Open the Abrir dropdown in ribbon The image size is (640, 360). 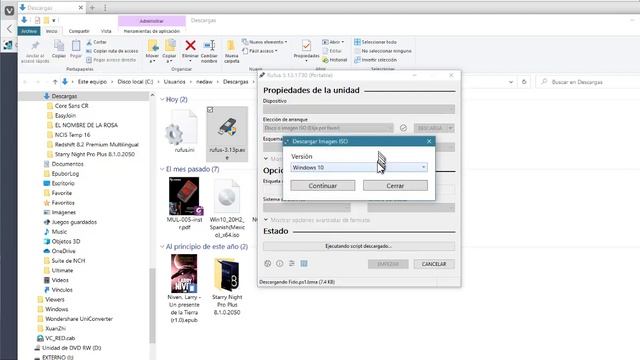333,42
